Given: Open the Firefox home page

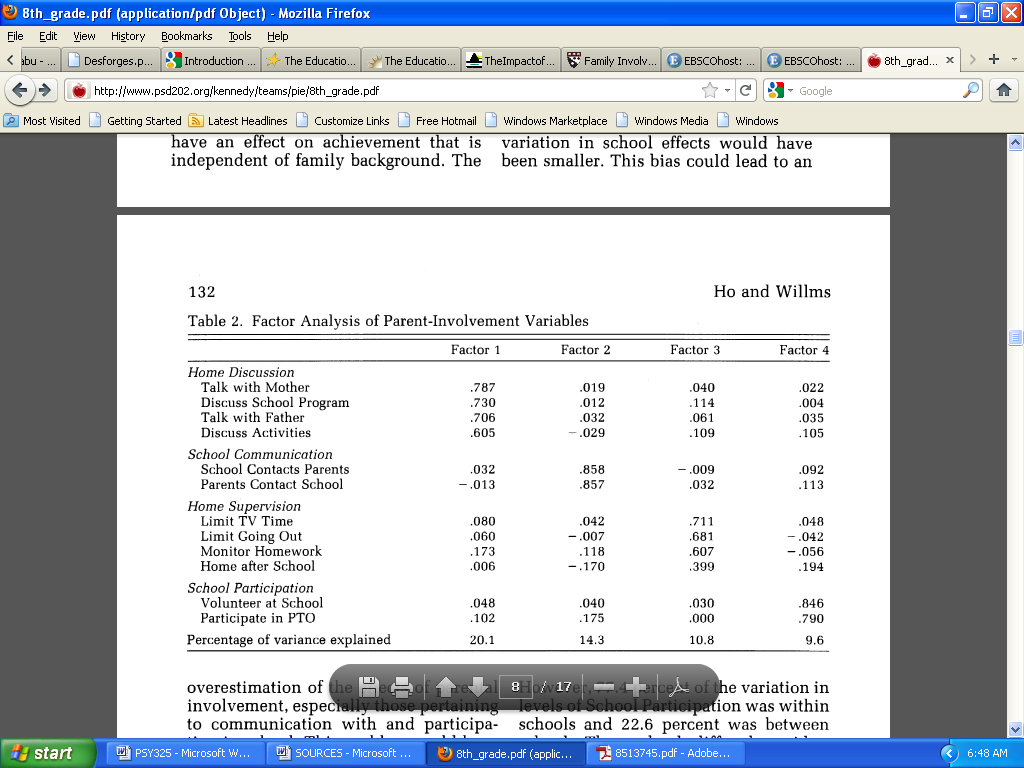Looking at the screenshot, I should [x=1004, y=90].
